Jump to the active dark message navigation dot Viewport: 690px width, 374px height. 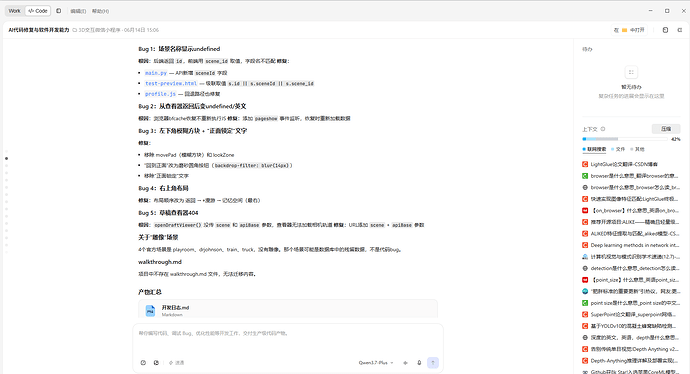click(6, 158)
